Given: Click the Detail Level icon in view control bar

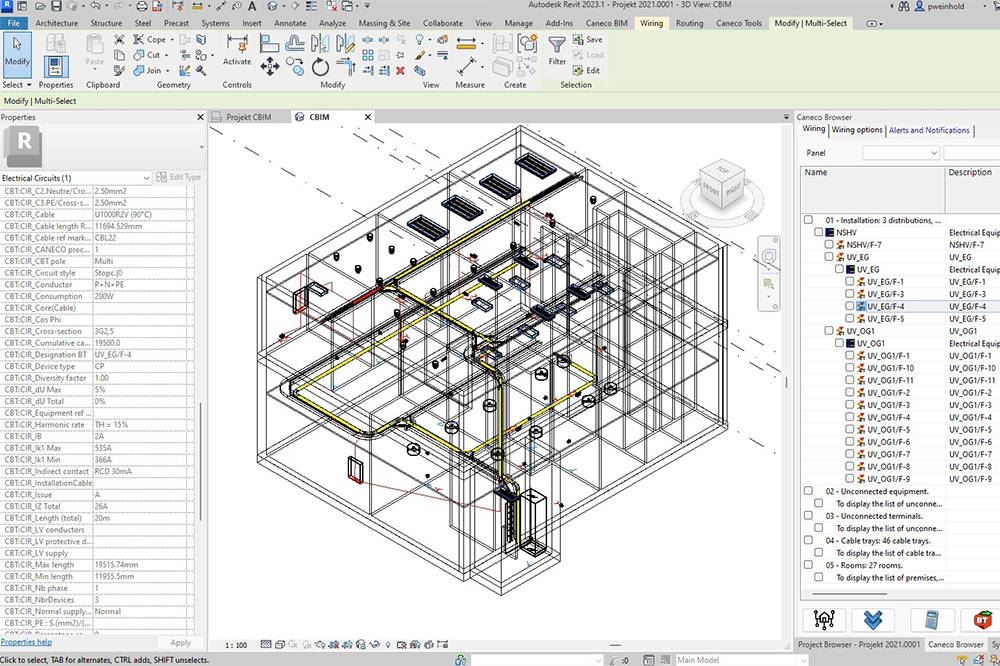Looking at the screenshot, I should tap(266, 644).
